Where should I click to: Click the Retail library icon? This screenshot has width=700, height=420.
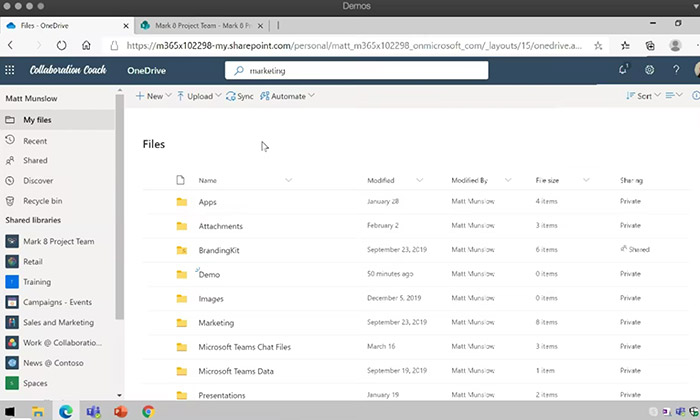pyautogui.click(x=12, y=262)
